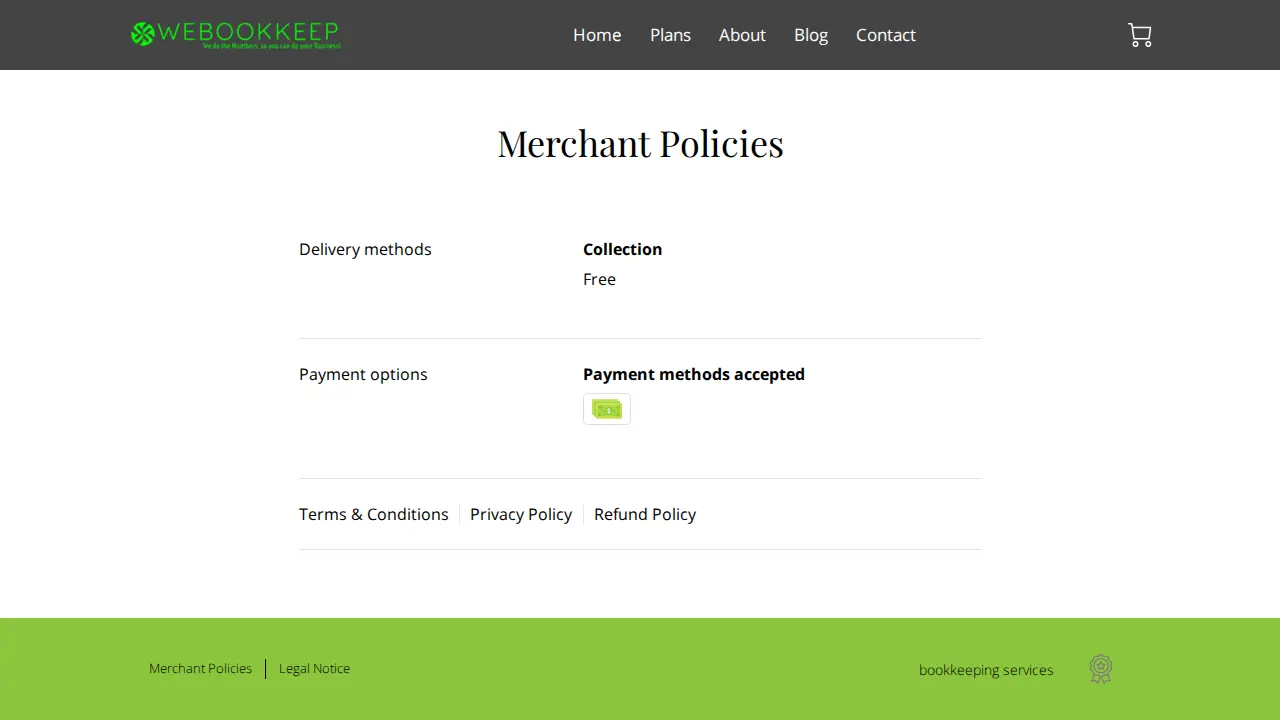Click the 'Payment methods accepted' heading
The height and width of the screenshot is (720, 1280).
click(694, 374)
